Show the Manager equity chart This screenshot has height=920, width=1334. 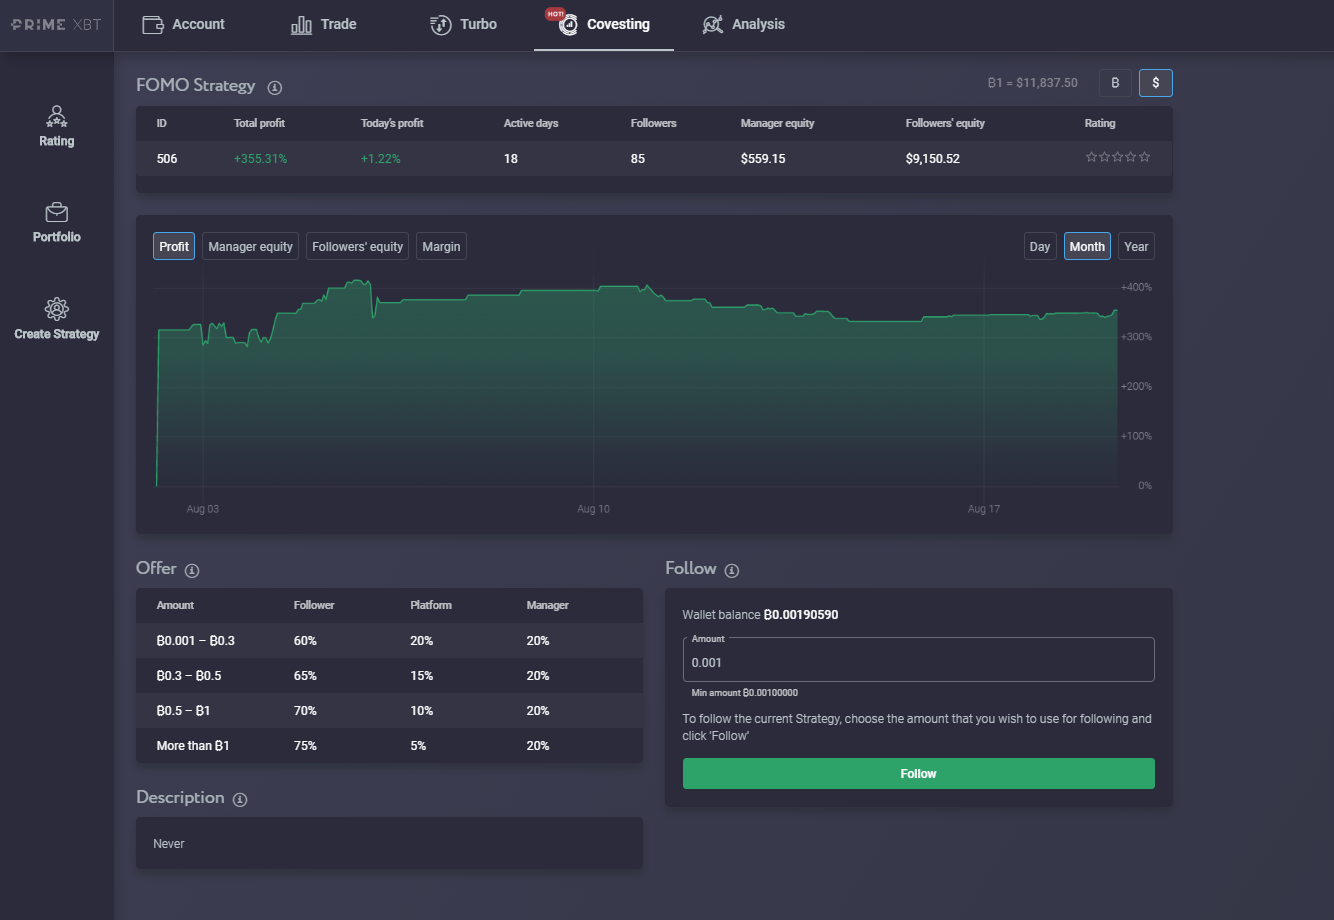pyautogui.click(x=250, y=246)
